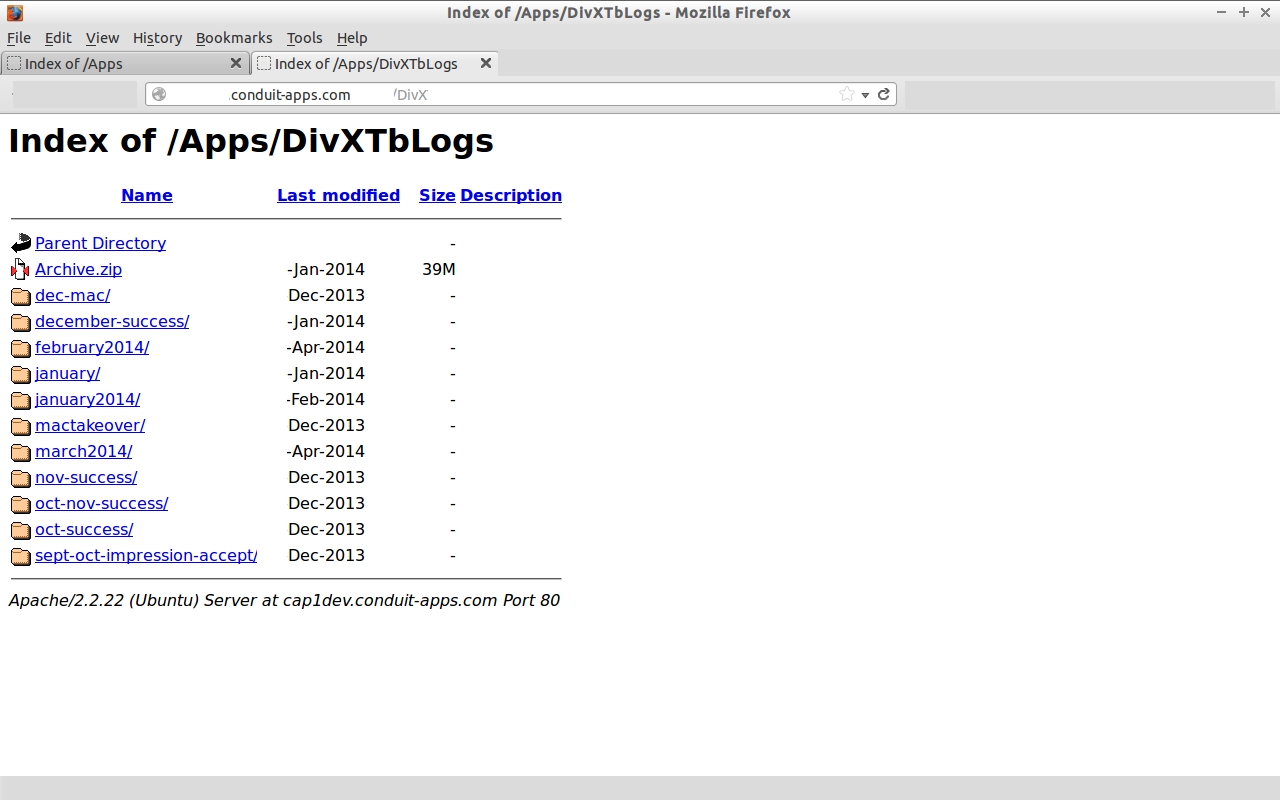Click the folder icon beside oct-nov-success/
1280x800 pixels.
21,504
